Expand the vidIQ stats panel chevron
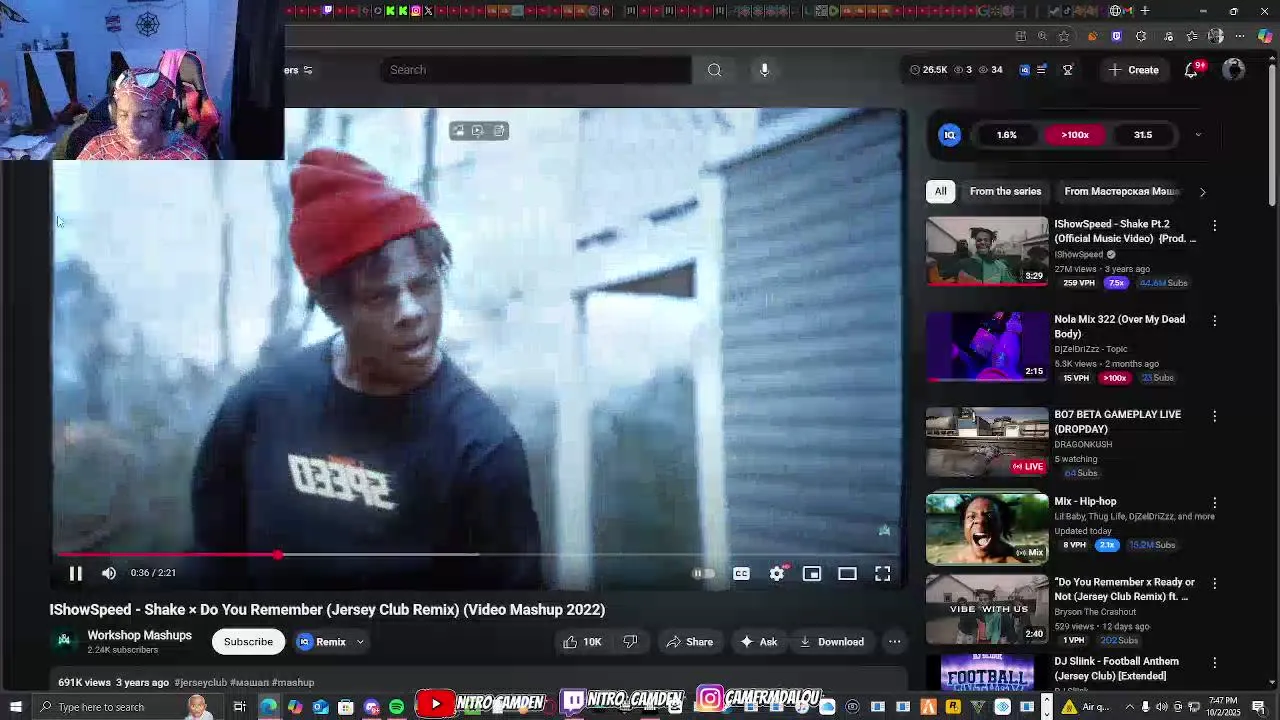 point(1198,135)
